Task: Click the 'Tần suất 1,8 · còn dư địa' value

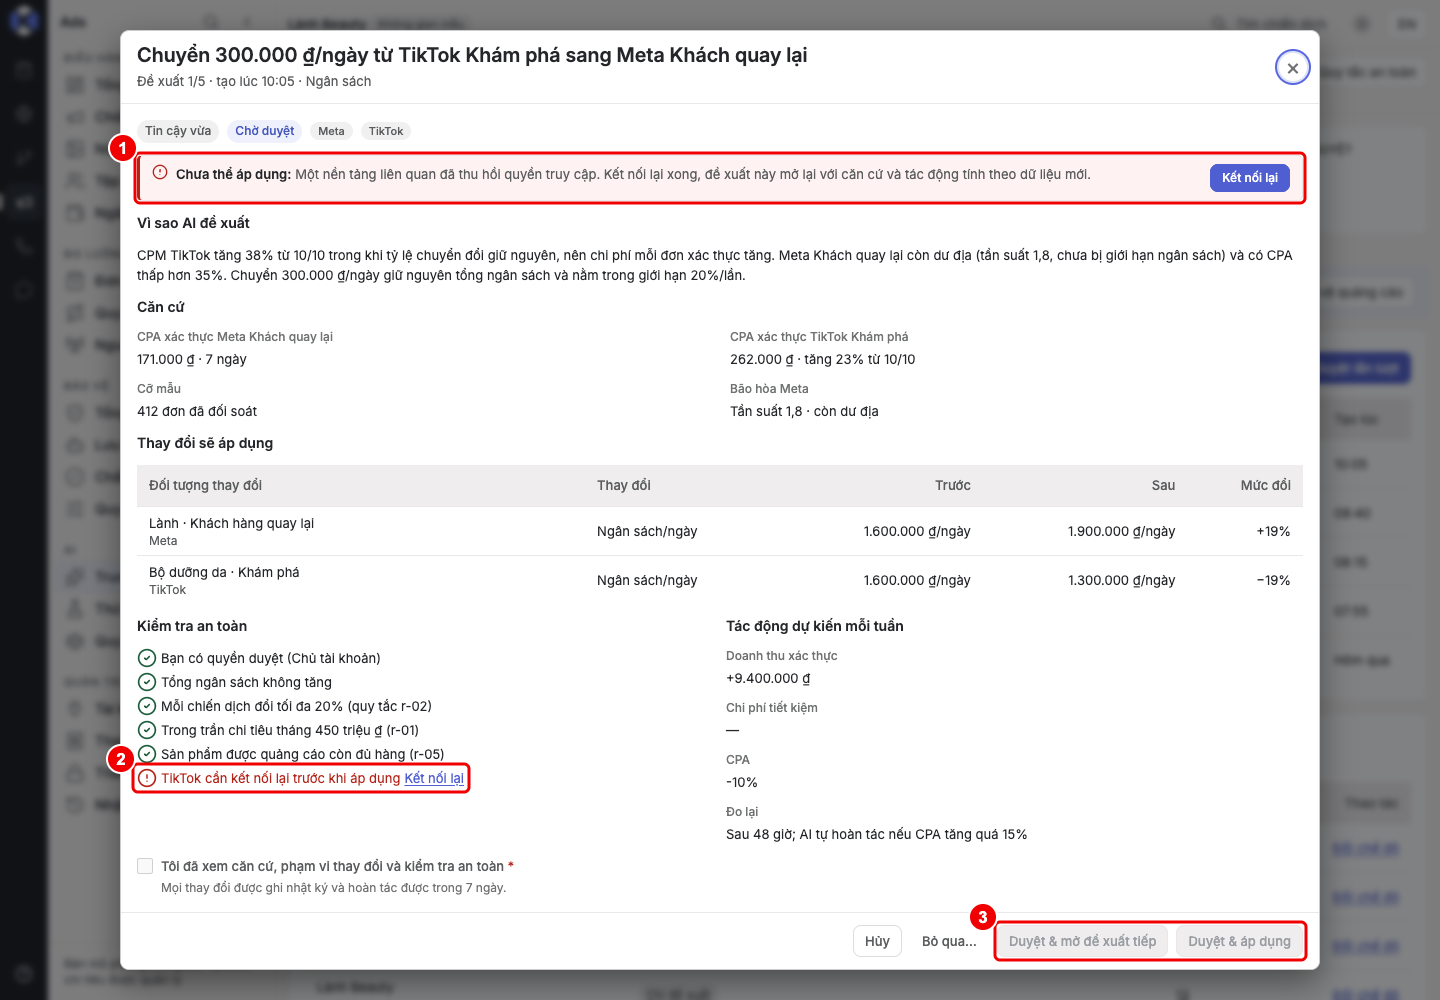Action: pos(804,411)
